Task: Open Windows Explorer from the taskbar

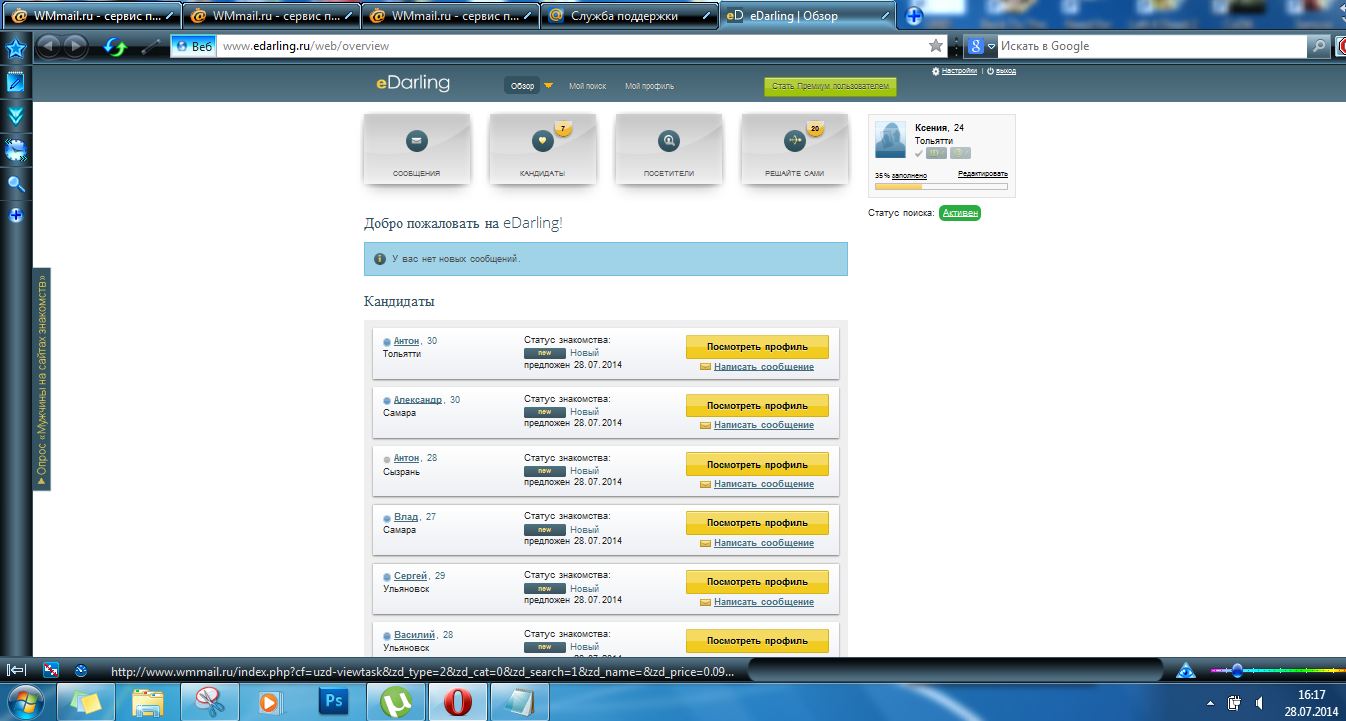Action: coord(148,702)
